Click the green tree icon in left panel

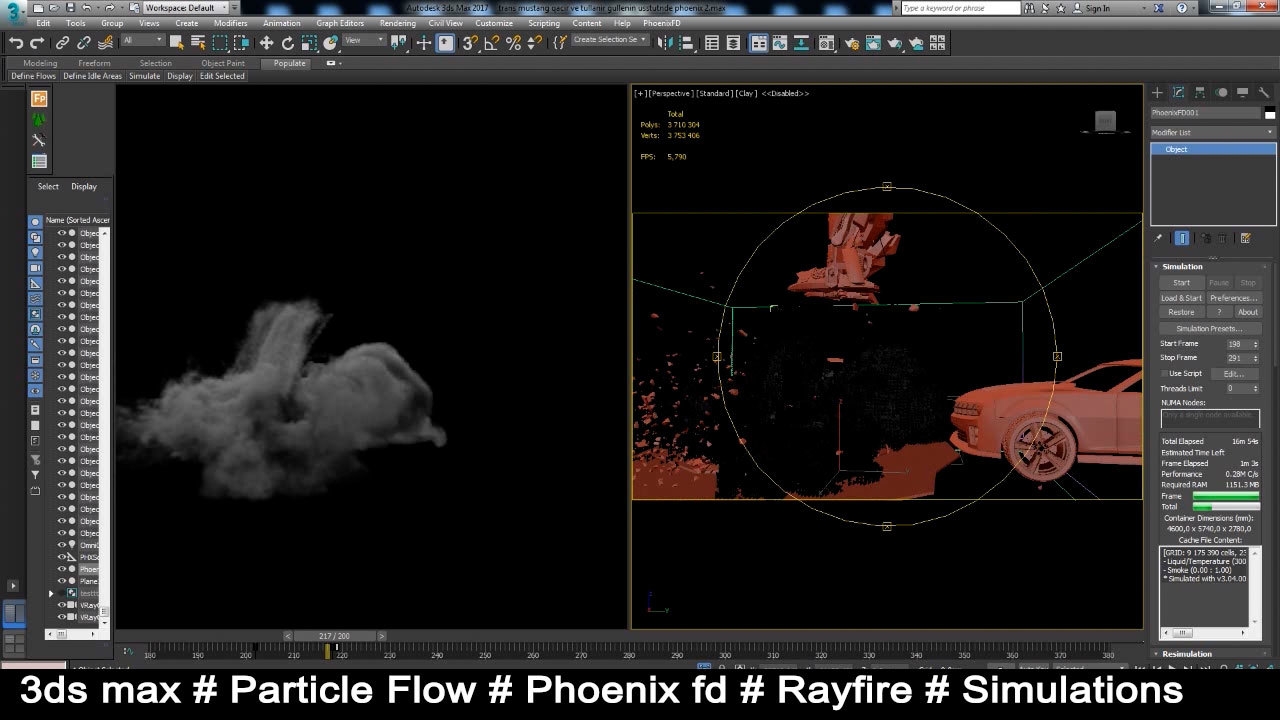[x=39, y=120]
